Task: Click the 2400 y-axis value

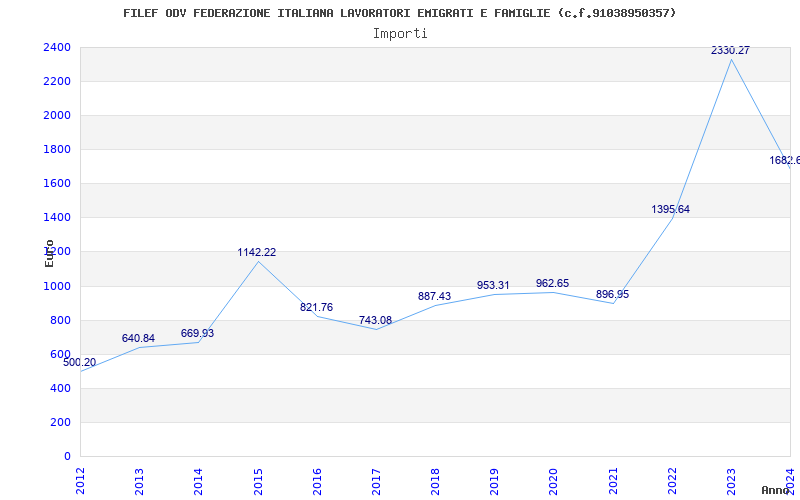Action: 57,48
